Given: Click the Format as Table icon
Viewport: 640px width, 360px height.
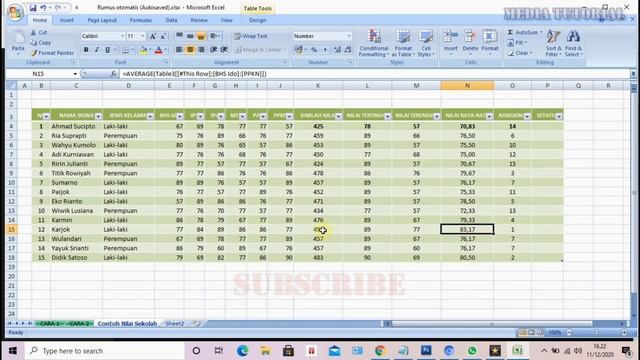Looking at the screenshot, I should click(403, 37).
